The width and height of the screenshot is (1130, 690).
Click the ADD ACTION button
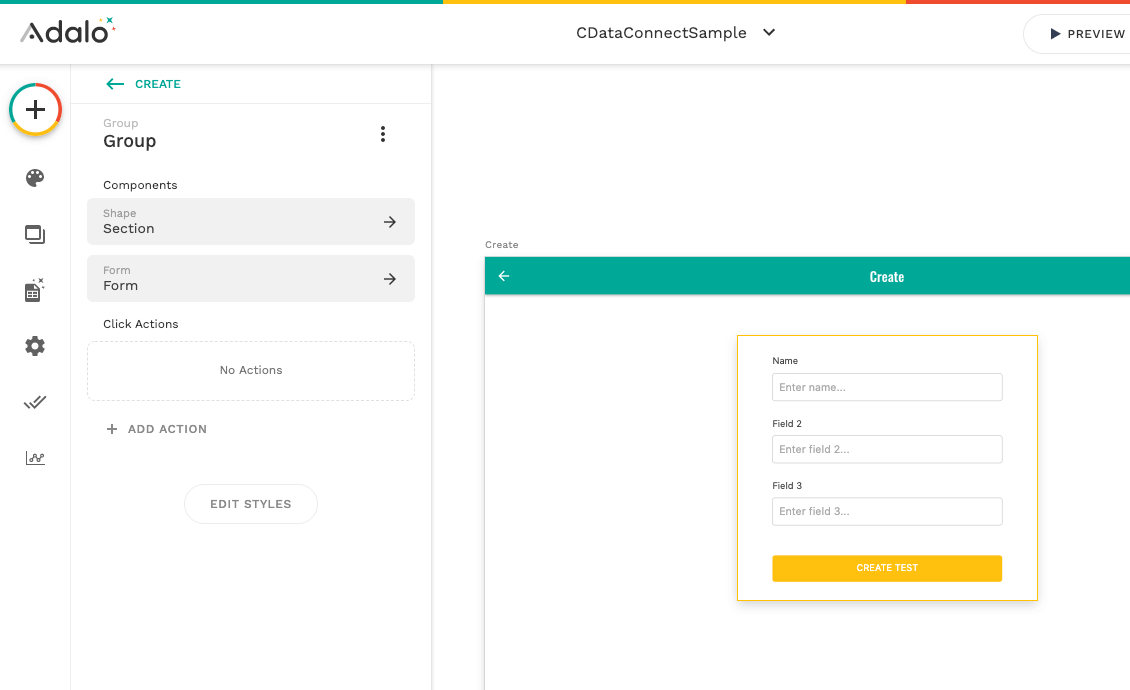coord(157,429)
